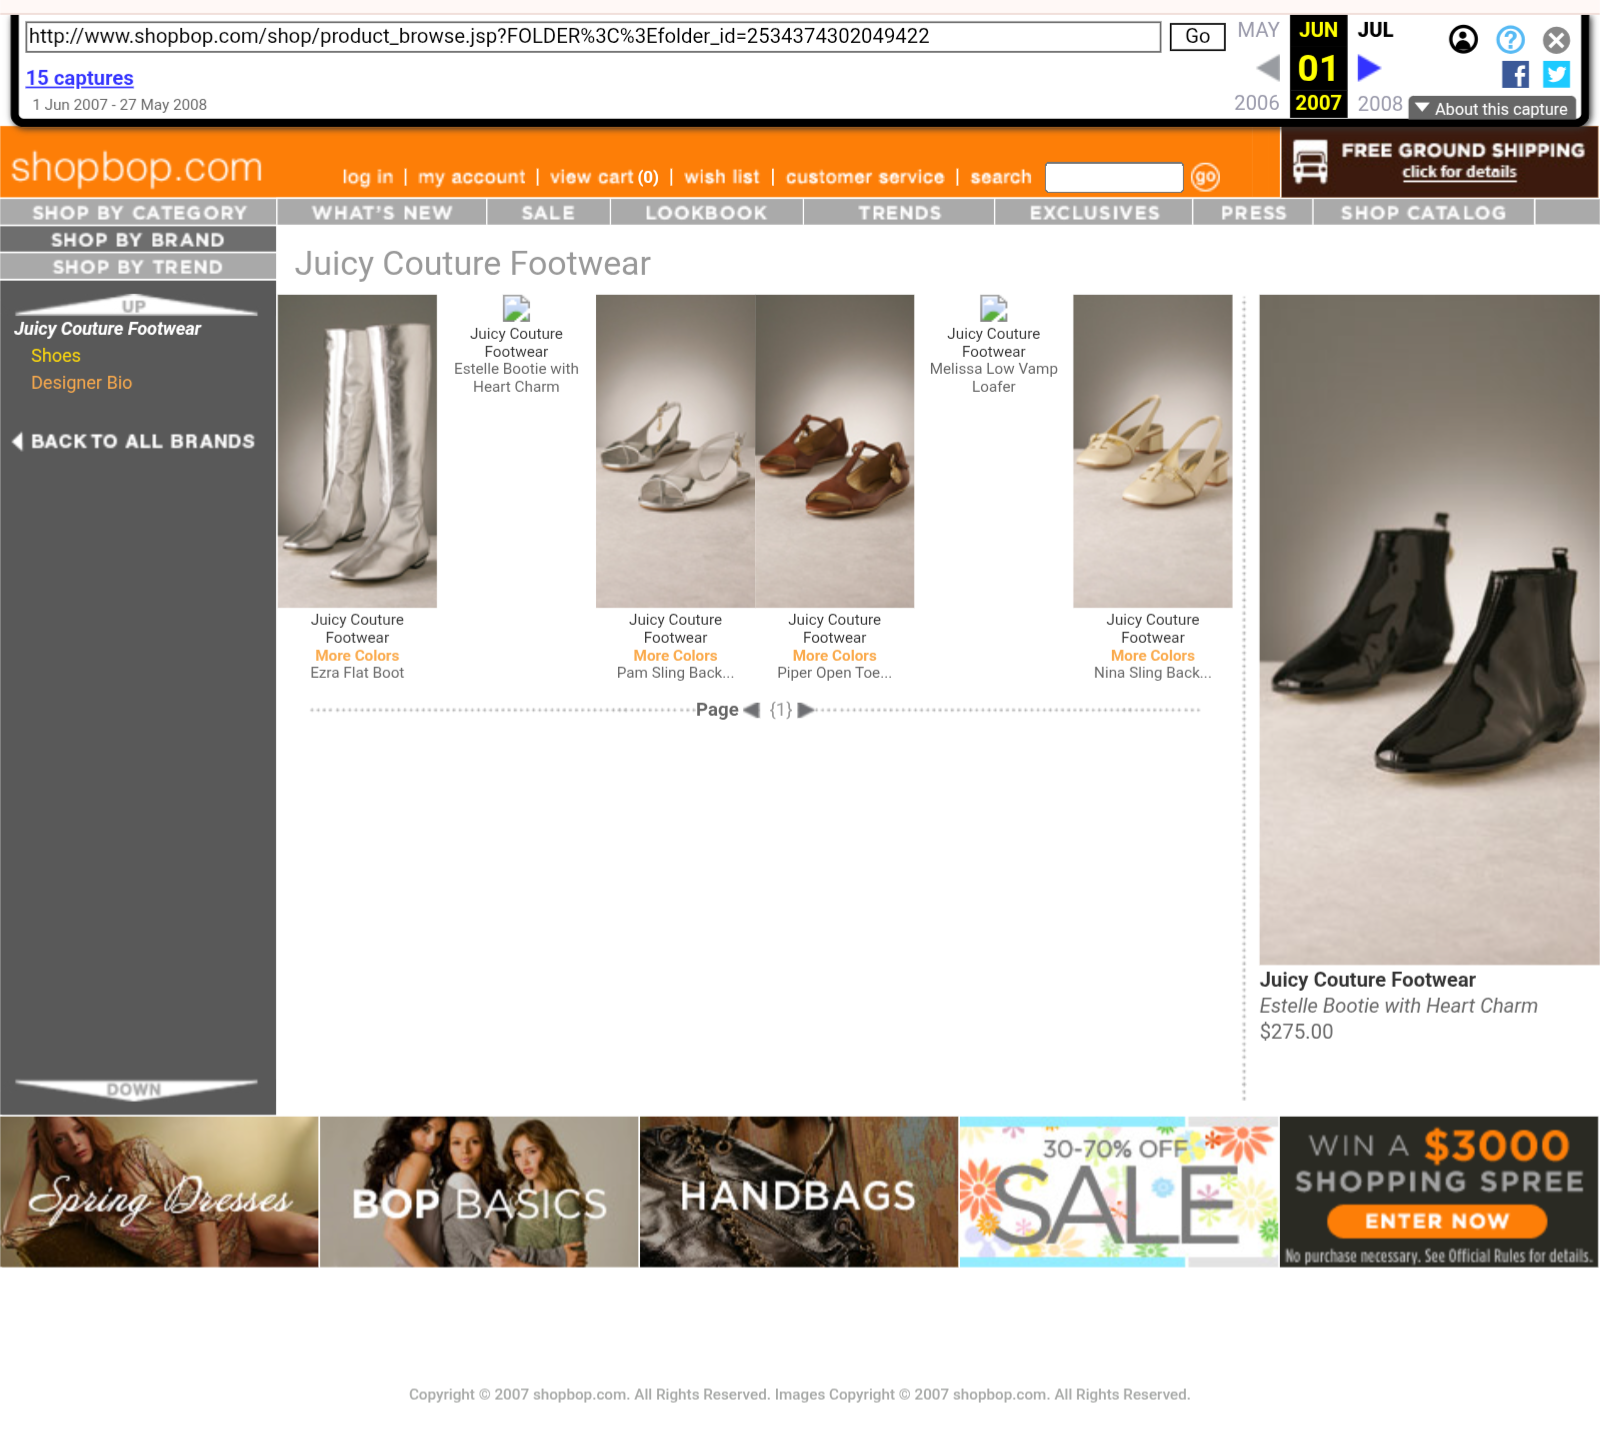The image size is (1600, 1454).
Task: Open Bop Basics banner
Action: [479, 1192]
